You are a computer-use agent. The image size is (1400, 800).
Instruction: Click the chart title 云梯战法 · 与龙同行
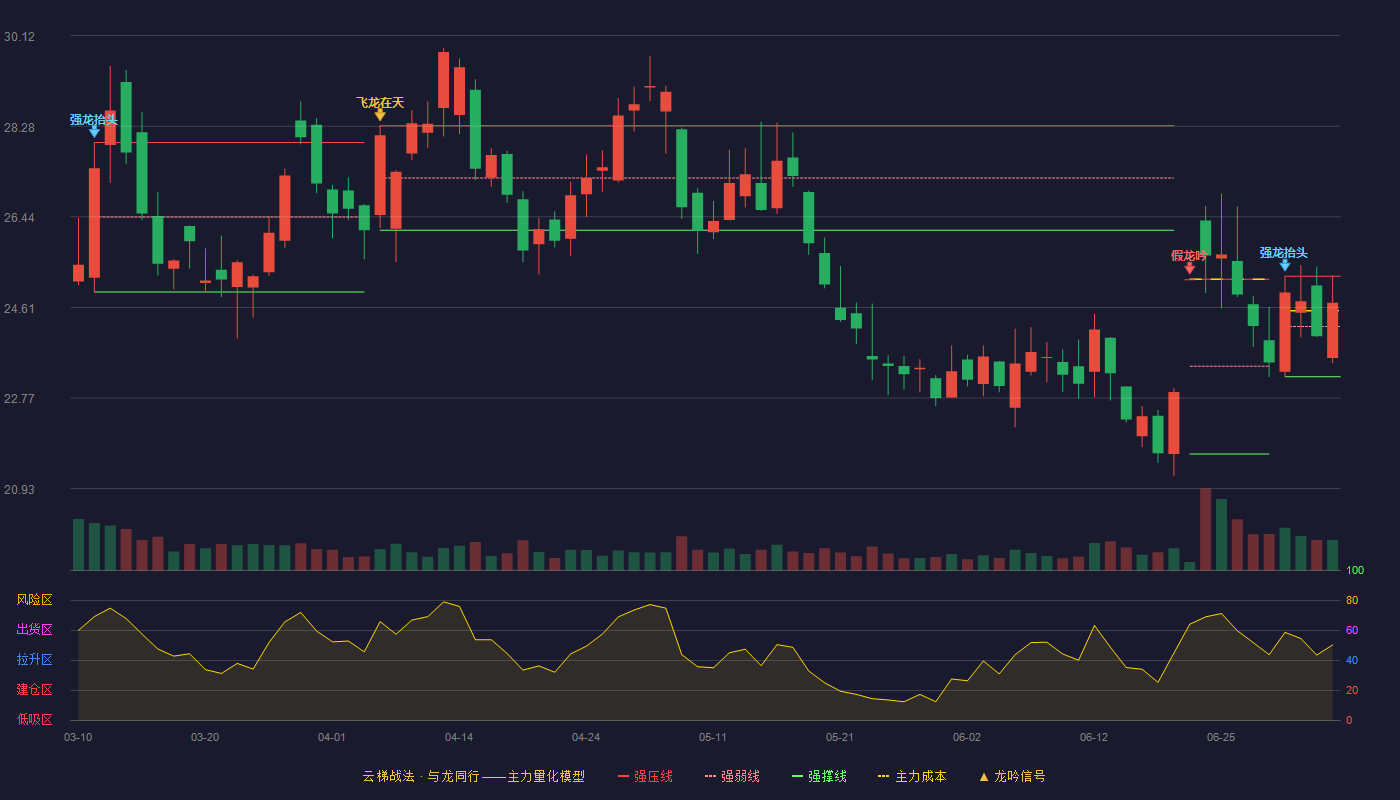[x=421, y=776]
